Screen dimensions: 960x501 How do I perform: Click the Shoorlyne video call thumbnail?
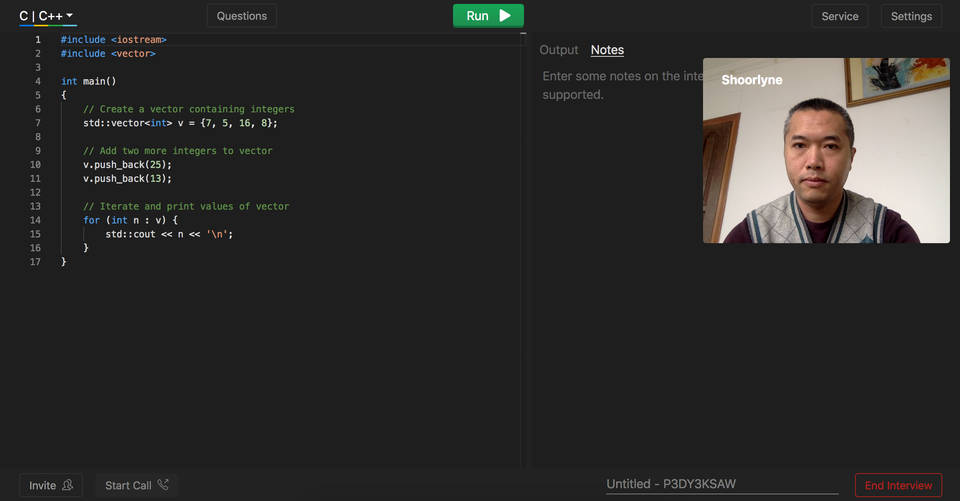tap(826, 150)
